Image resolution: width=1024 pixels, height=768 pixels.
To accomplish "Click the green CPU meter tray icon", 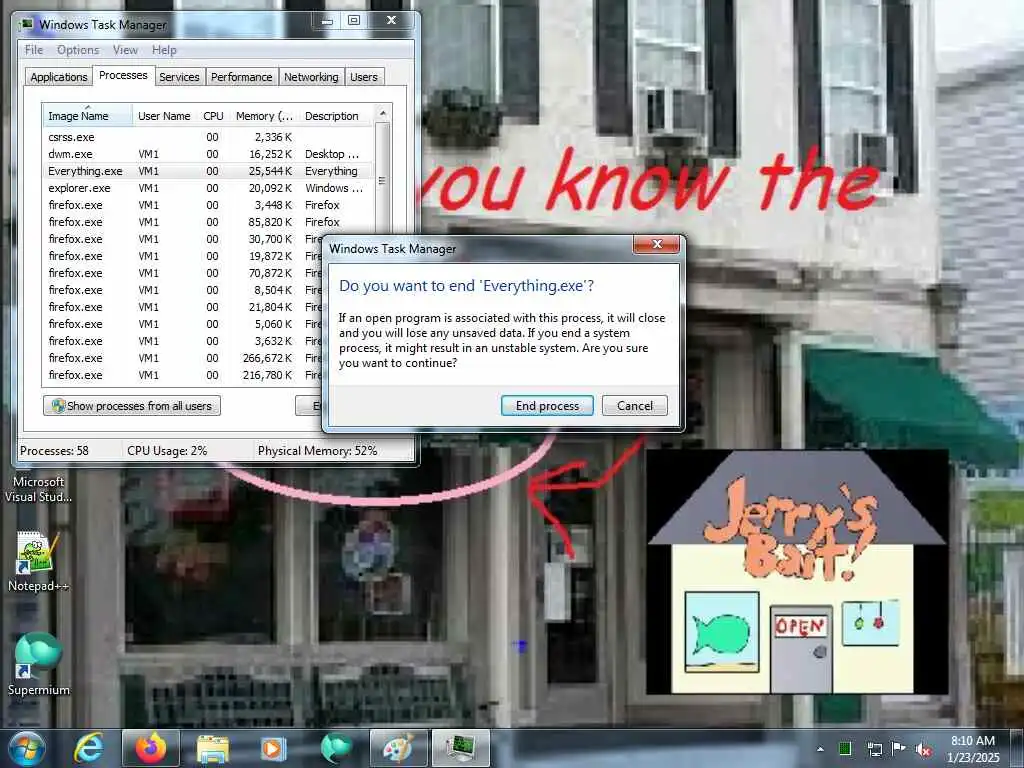I will click(845, 749).
